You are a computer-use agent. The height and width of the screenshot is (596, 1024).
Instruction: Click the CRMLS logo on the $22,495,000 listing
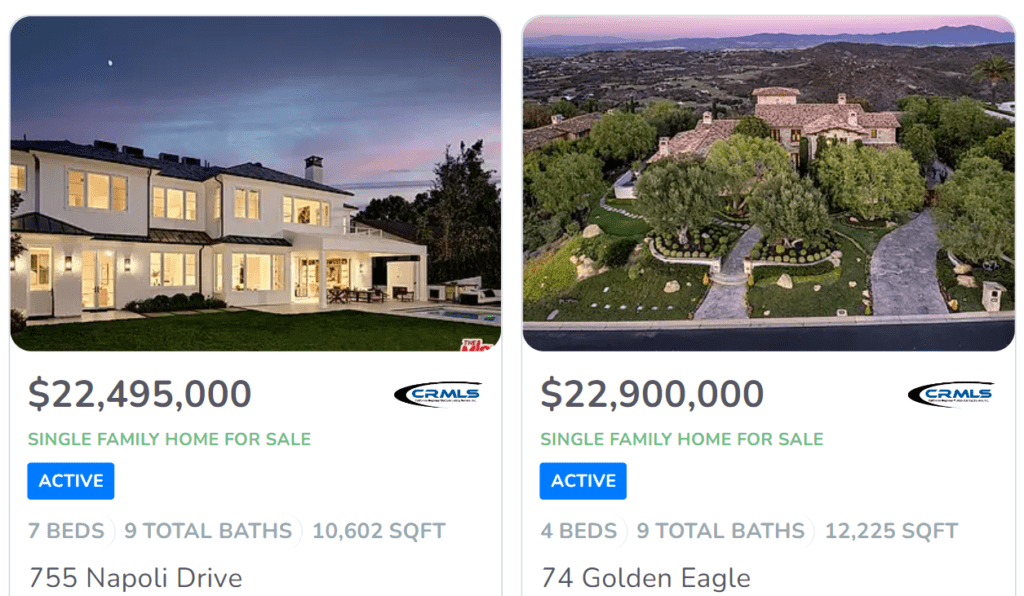(x=437, y=394)
